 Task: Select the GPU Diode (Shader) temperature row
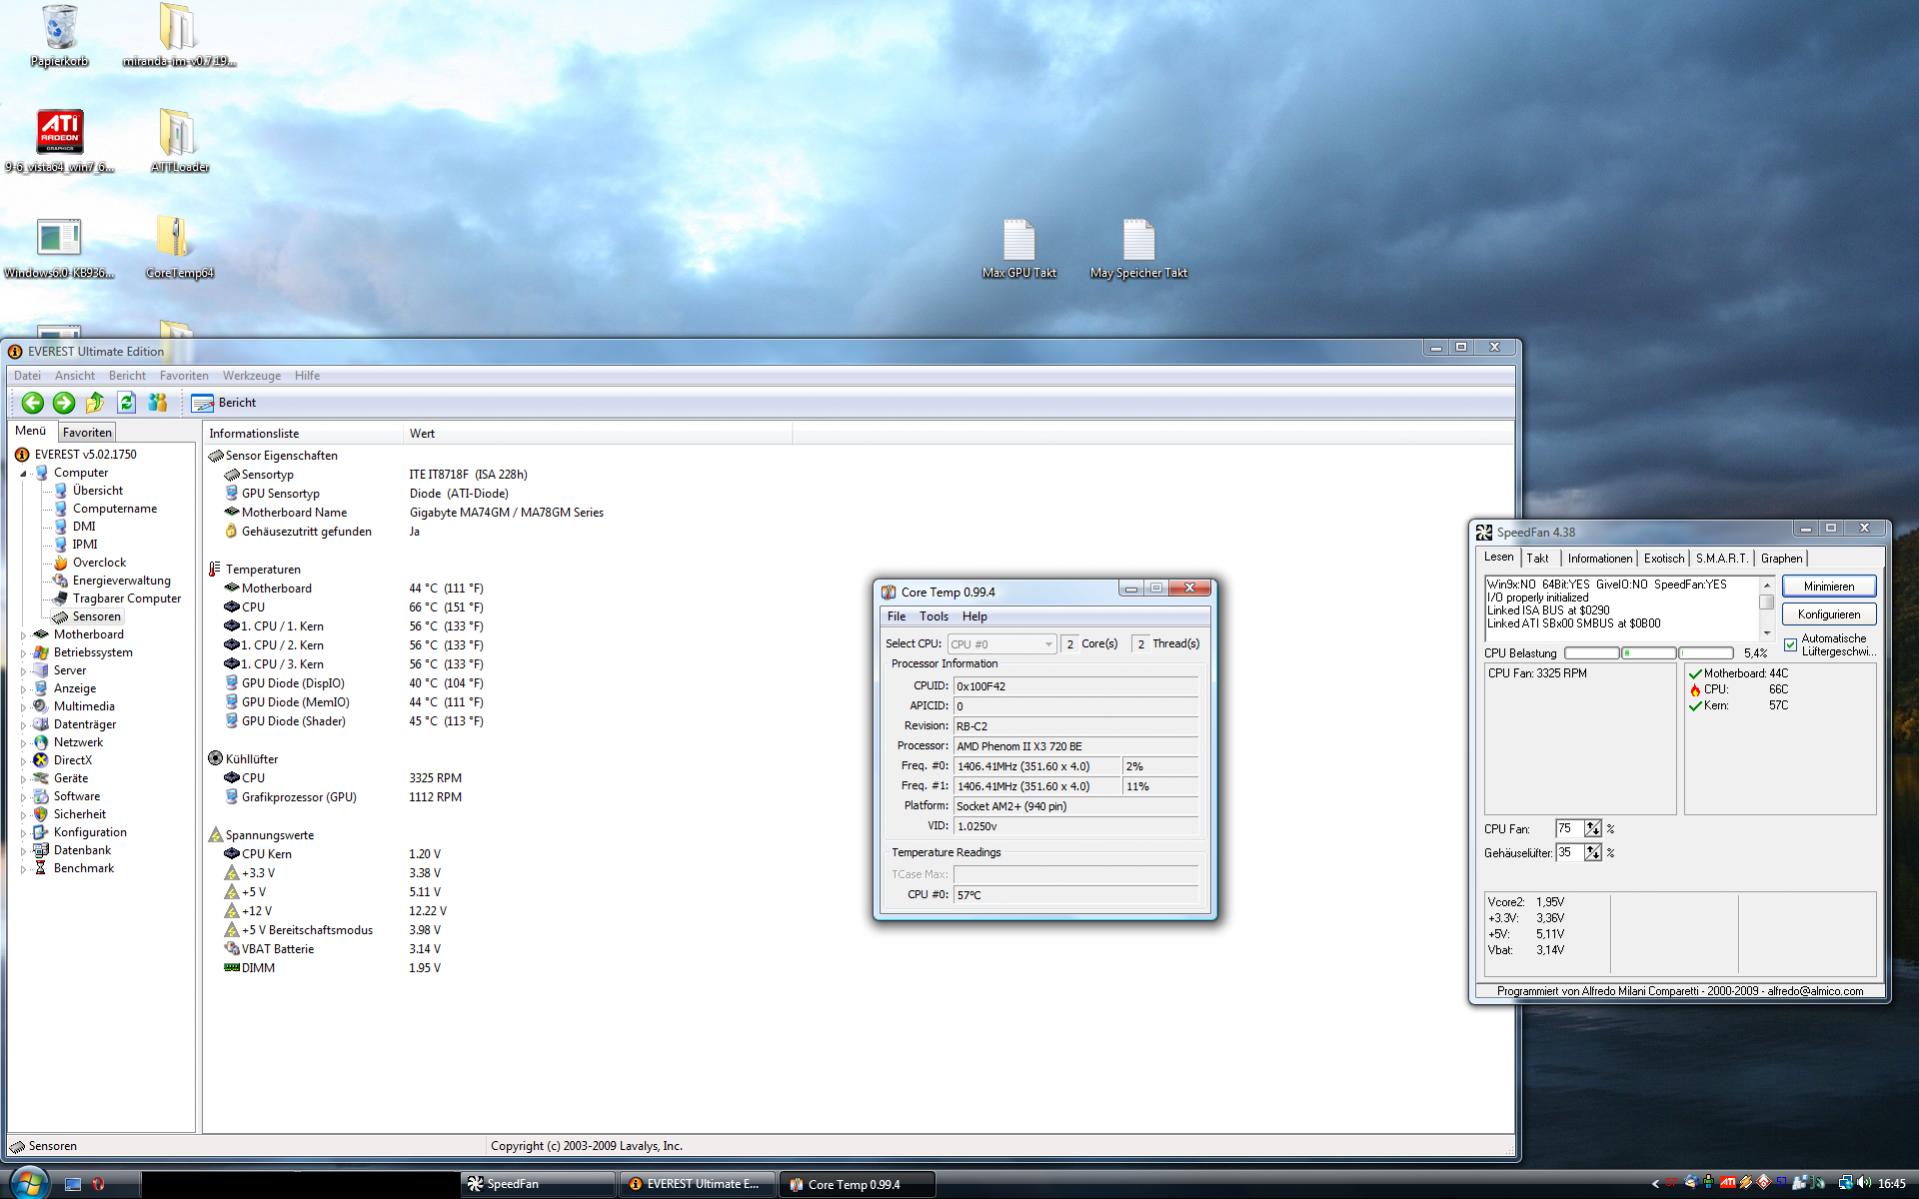pos(354,721)
